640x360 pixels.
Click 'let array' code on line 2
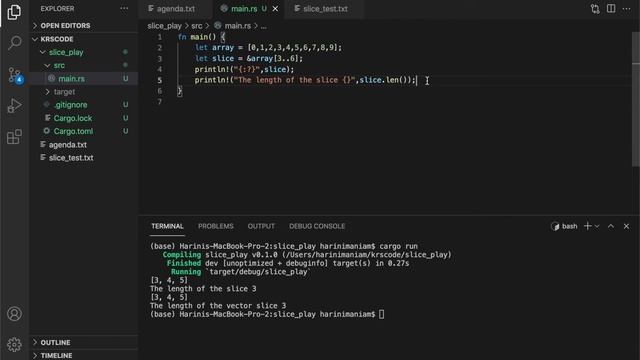pos(214,48)
